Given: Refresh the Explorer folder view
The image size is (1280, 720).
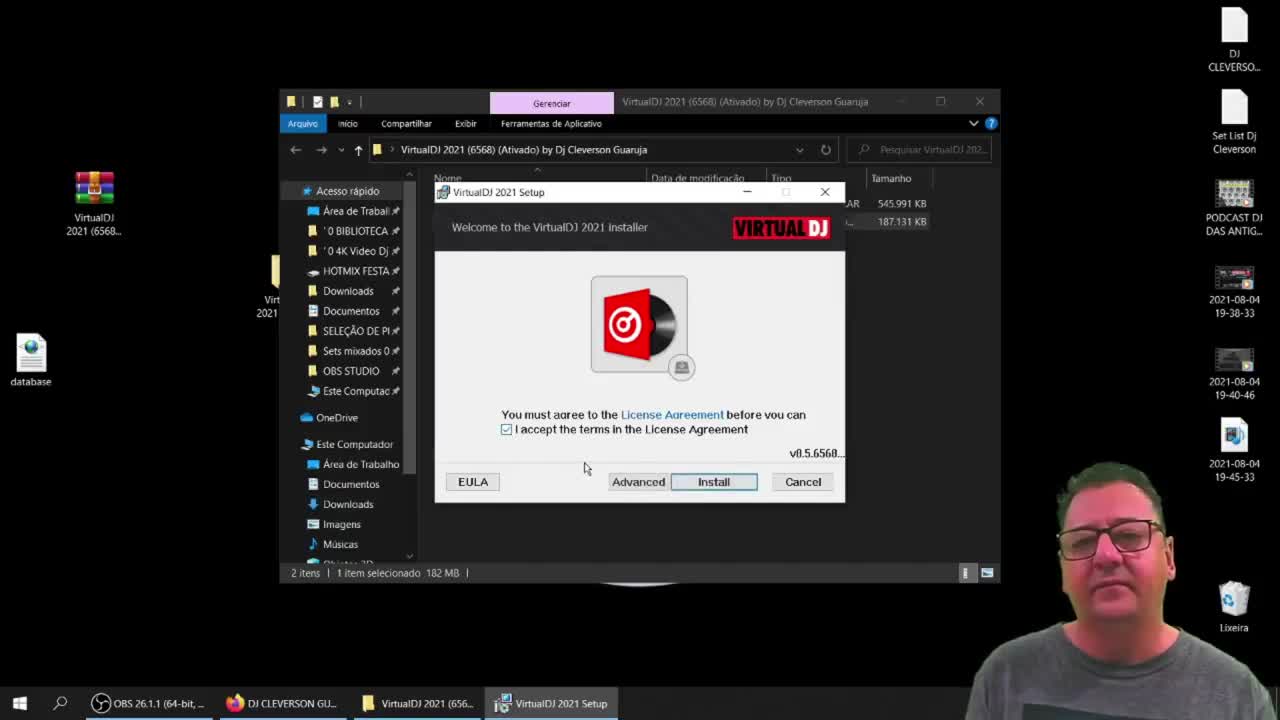Looking at the screenshot, I should [x=826, y=150].
